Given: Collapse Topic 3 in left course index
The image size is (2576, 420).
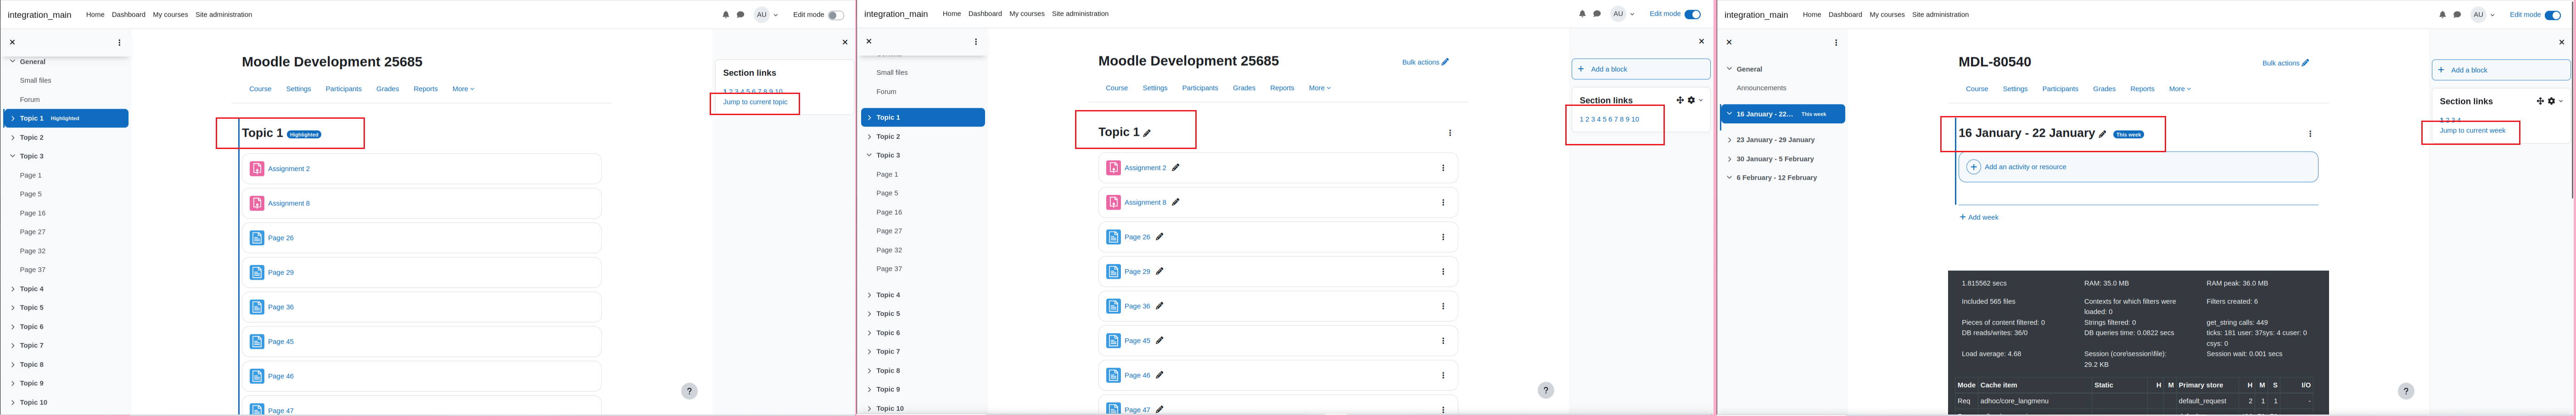Looking at the screenshot, I should 13,156.
